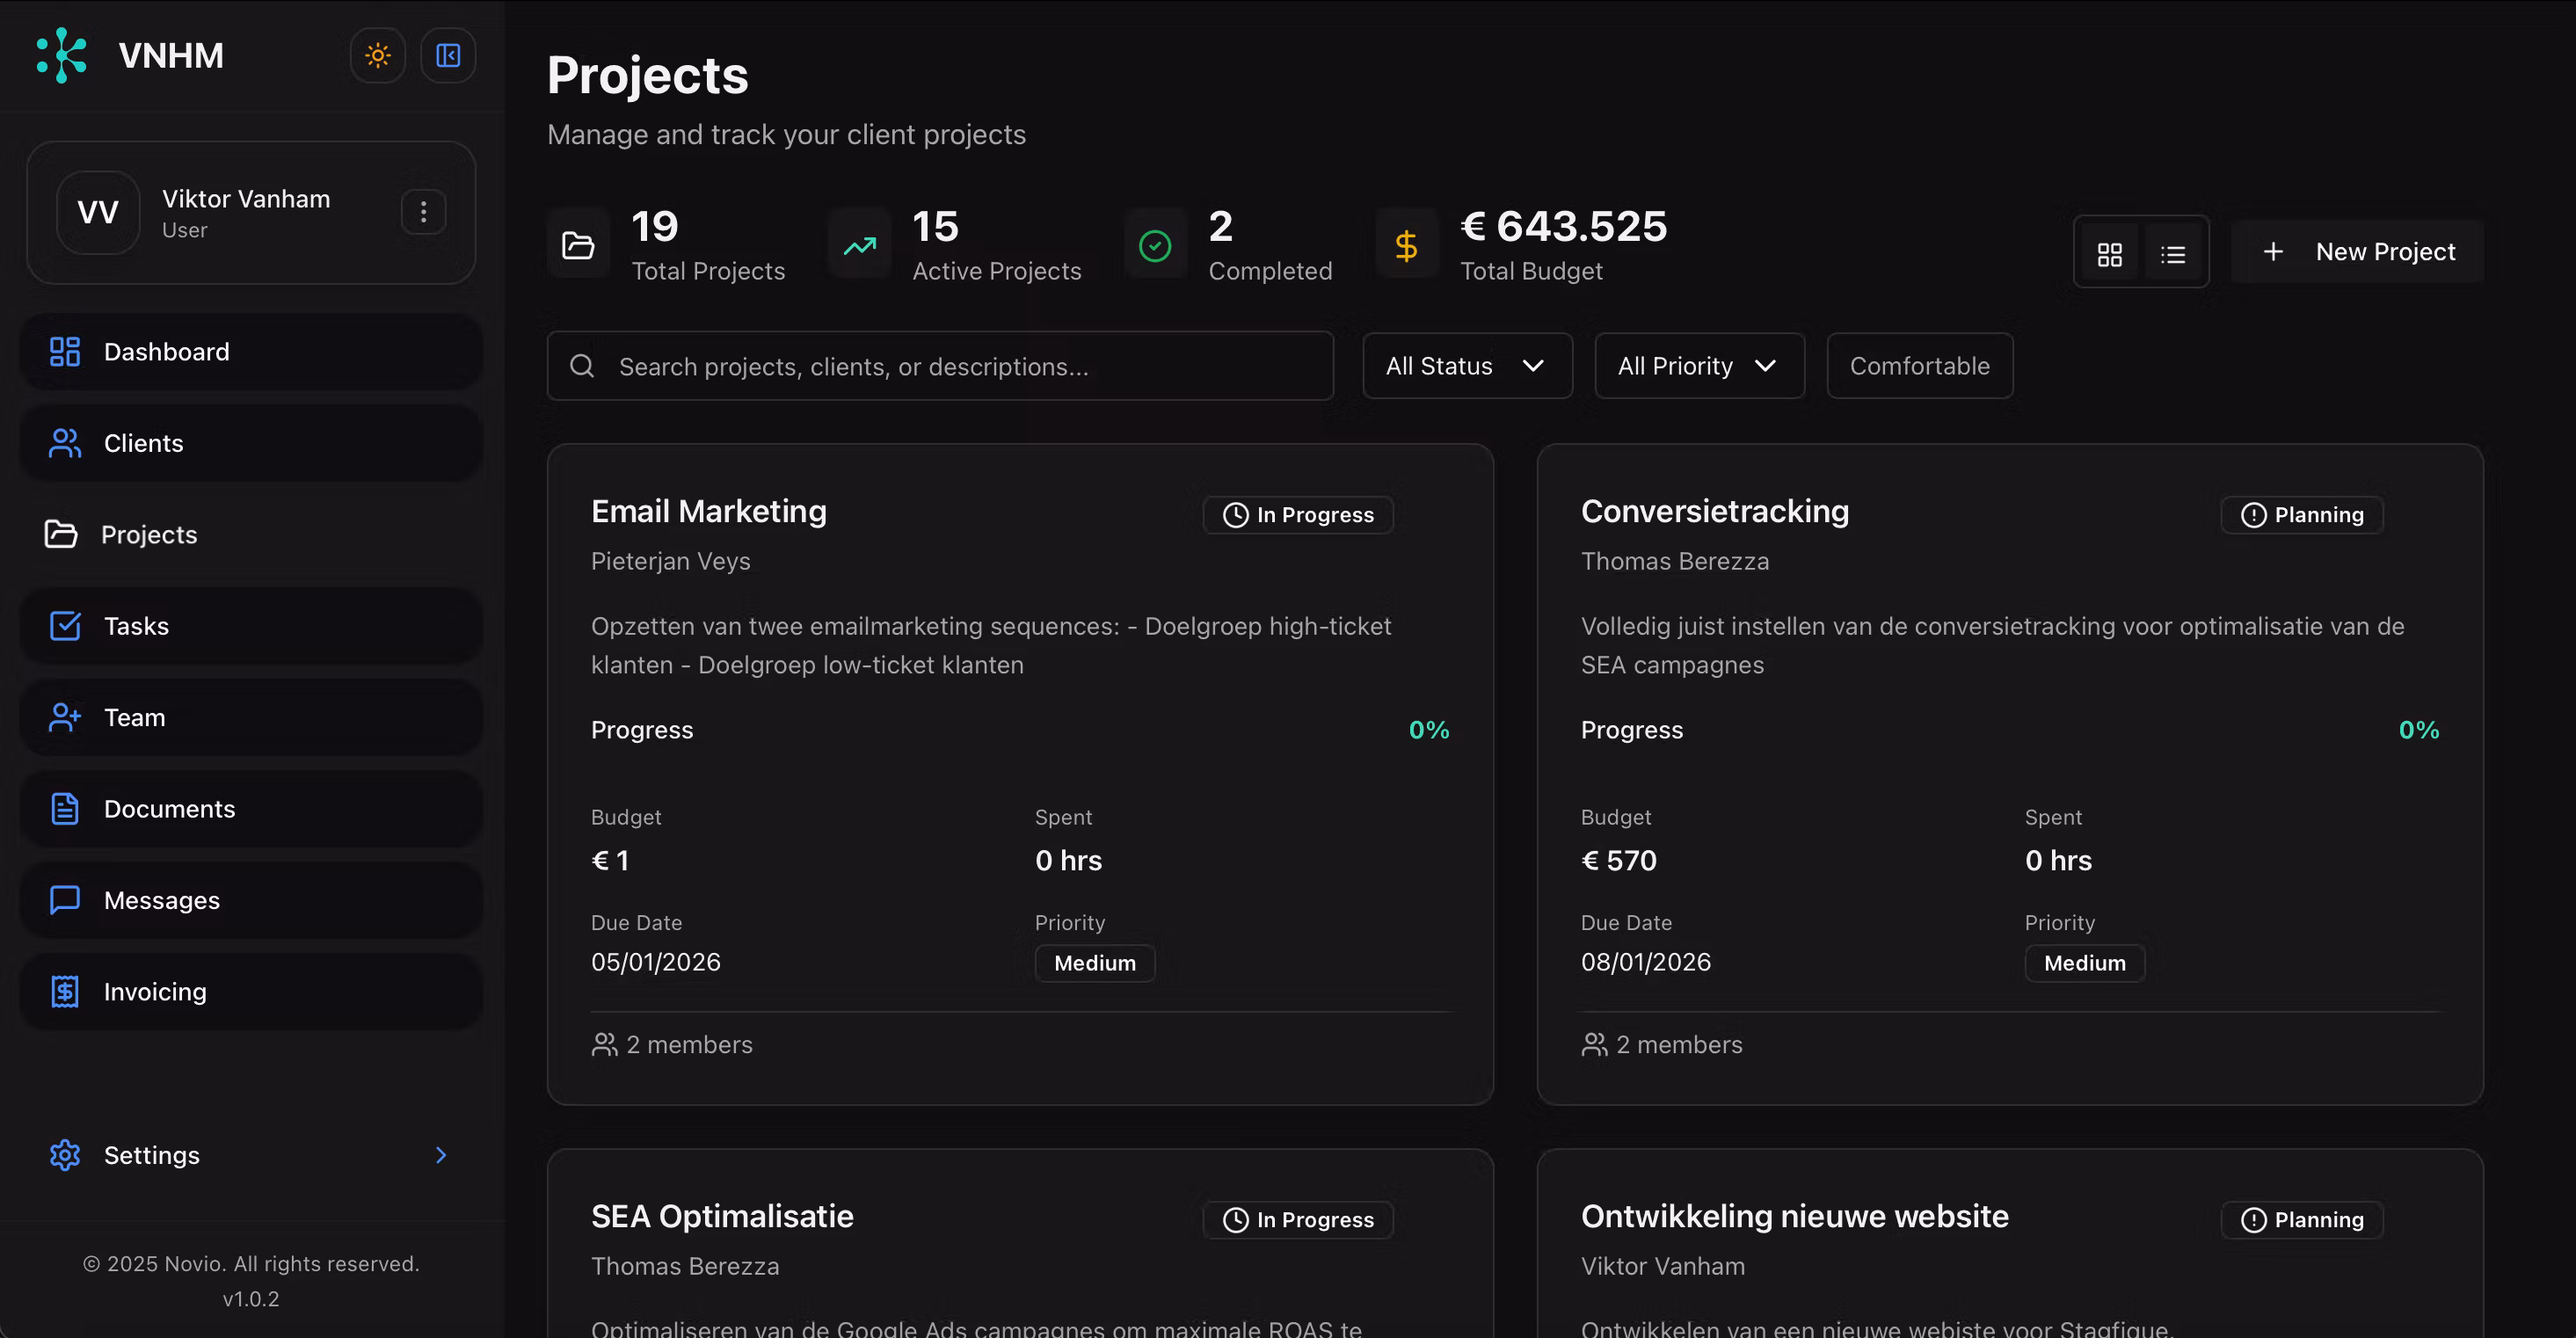Click the Clients people icon
The image size is (2576, 1338).
point(65,443)
